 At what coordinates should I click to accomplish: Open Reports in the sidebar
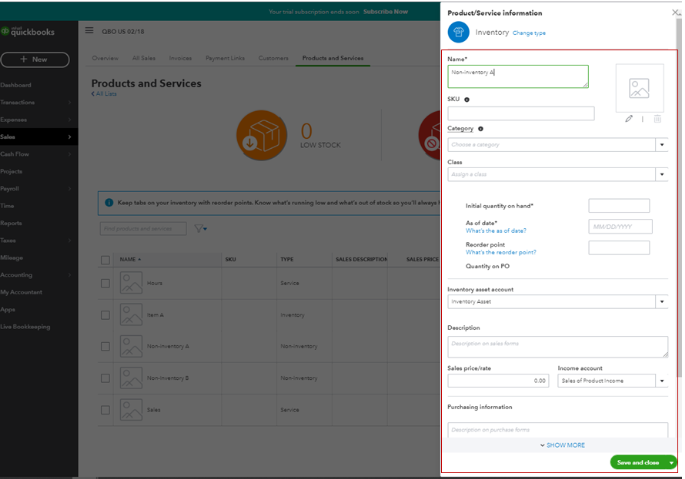click(x=11, y=223)
